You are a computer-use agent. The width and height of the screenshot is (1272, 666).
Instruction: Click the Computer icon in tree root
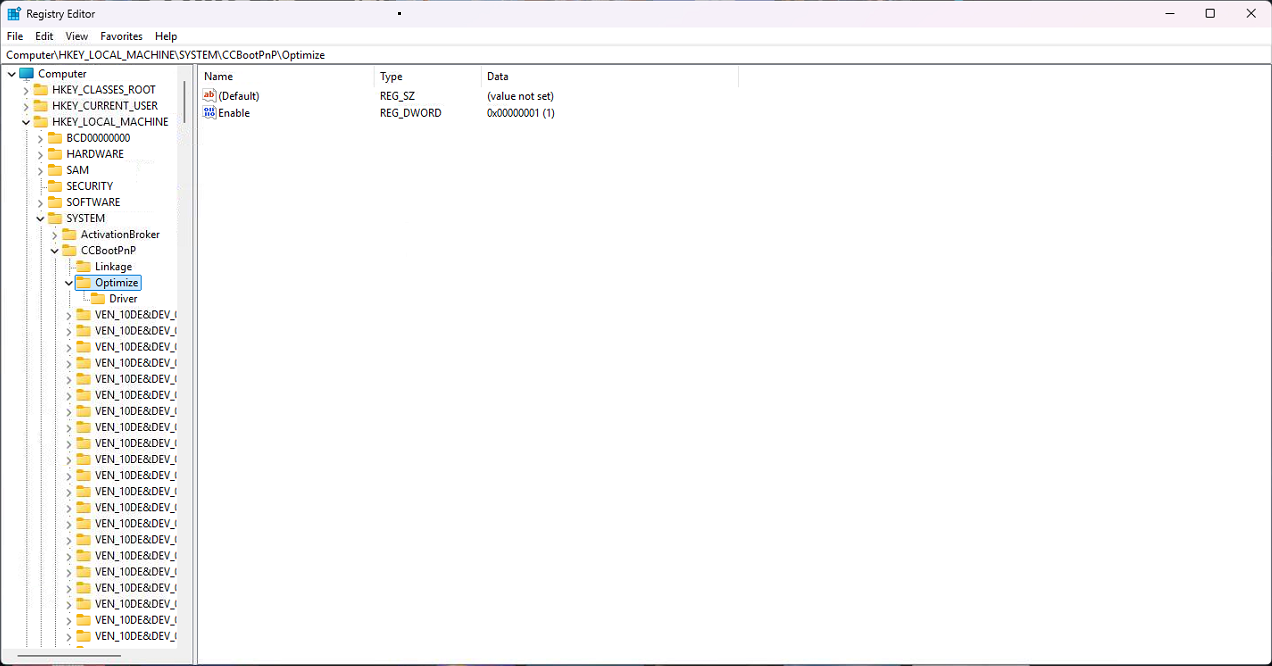click(x=26, y=74)
